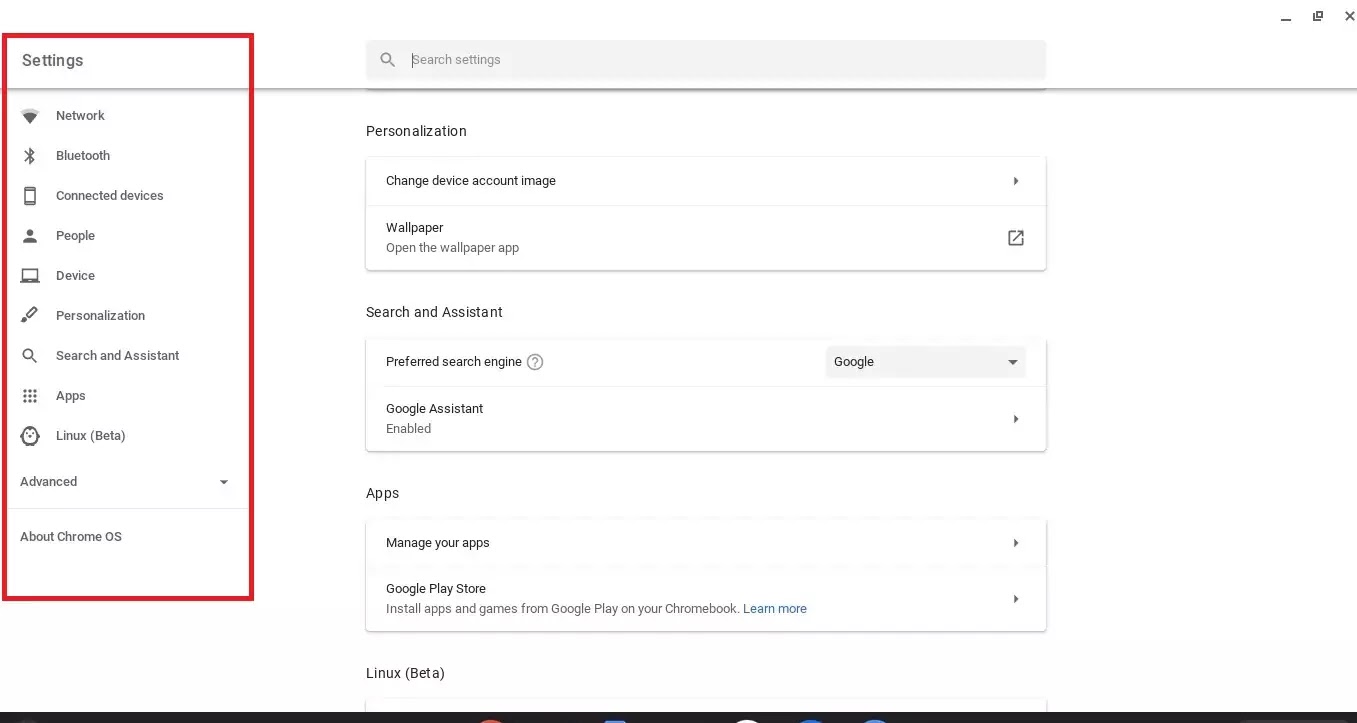This screenshot has height=723, width=1357.
Task: Select Apps in the sidebar
Action: point(71,396)
